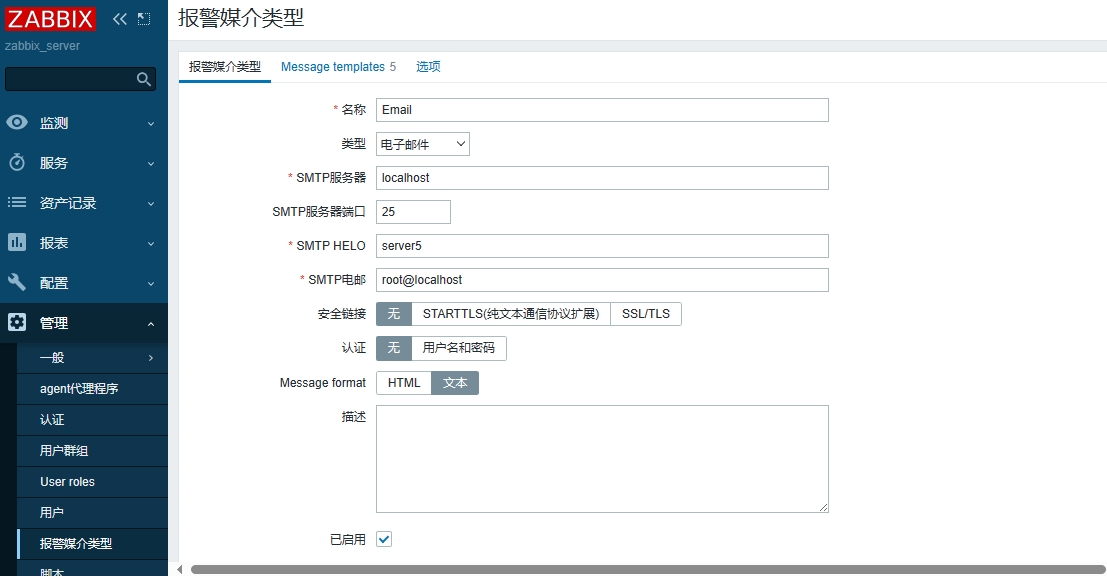Image resolution: width=1107 pixels, height=576 pixels.
Task: Open 服务 menu via stopwatch icon
Action: (17, 163)
